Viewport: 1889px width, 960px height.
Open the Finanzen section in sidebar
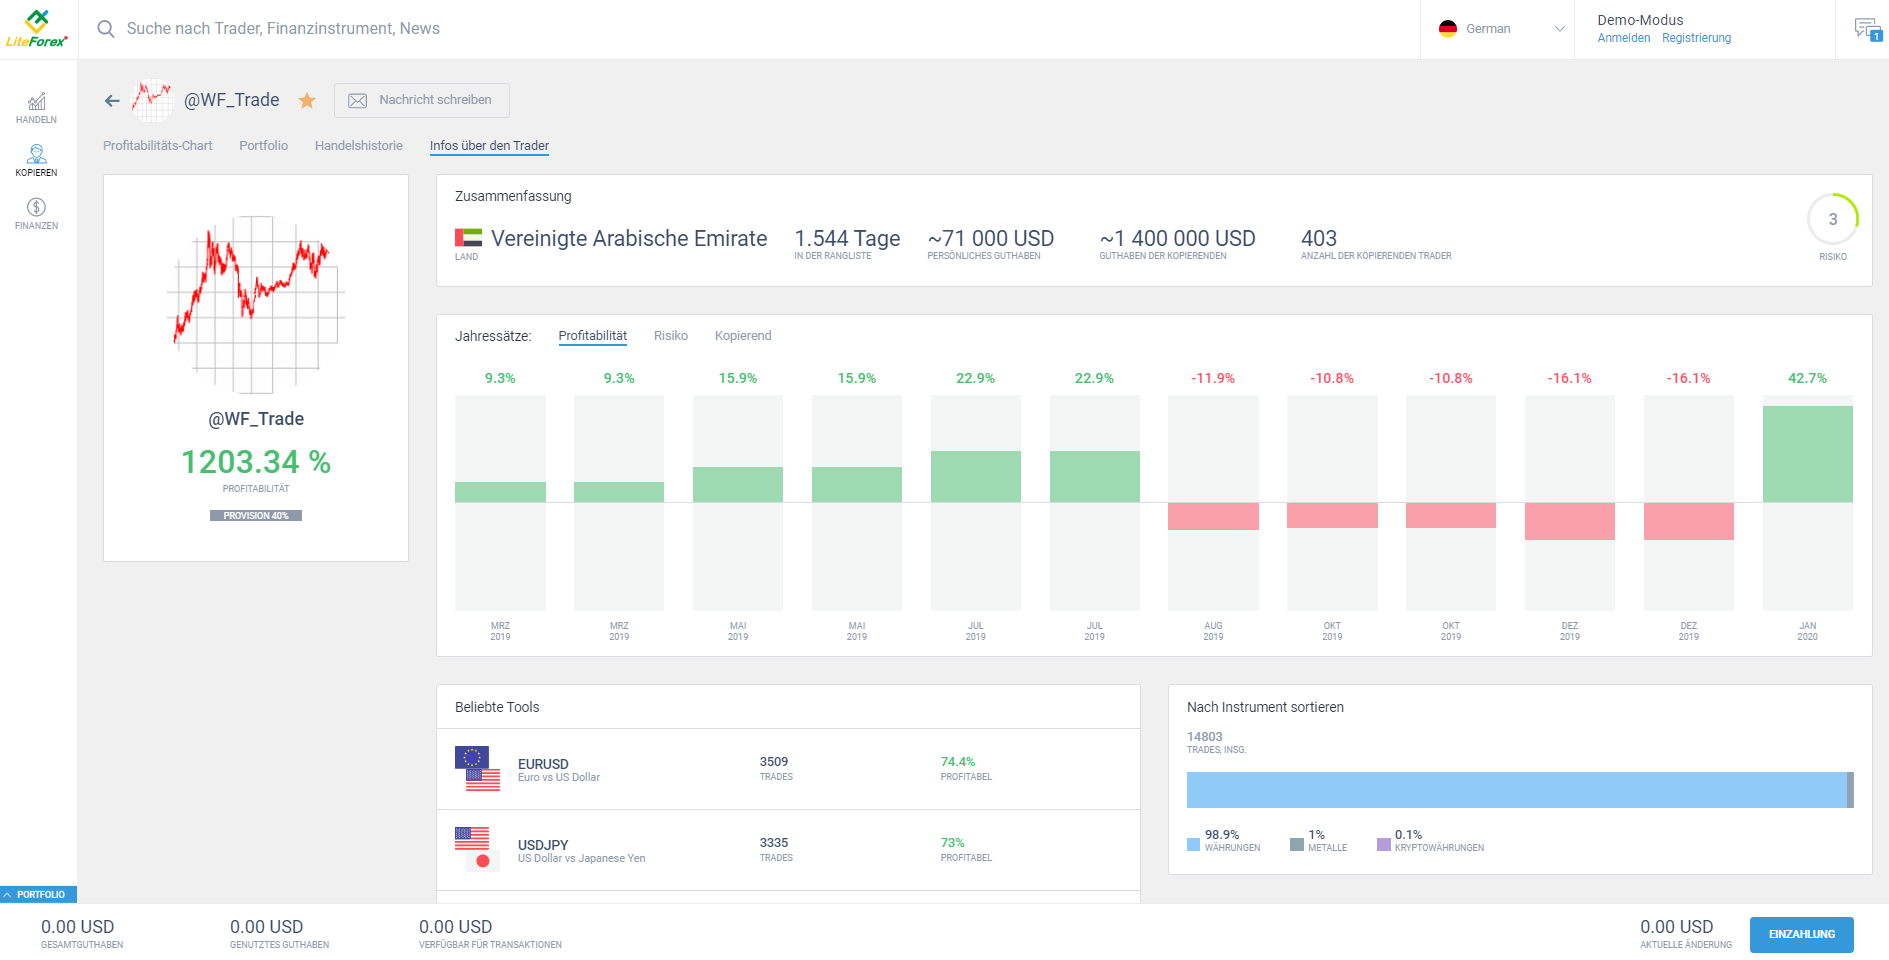[x=37, y=213]
